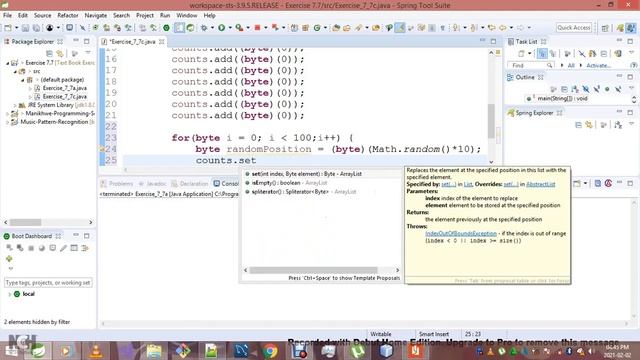The width and height of the screenshot is (640, 360).
Task: Minimize the Package Explorer panel
Action: pyautogui.click(x=76, y=41)
